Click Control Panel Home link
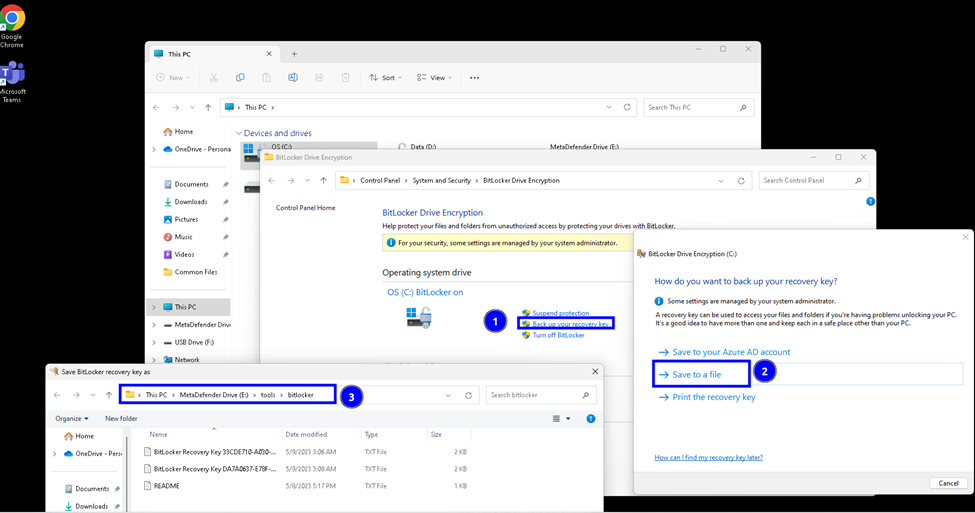The width and height of the screenshot is (975, 513). point(305,208)
